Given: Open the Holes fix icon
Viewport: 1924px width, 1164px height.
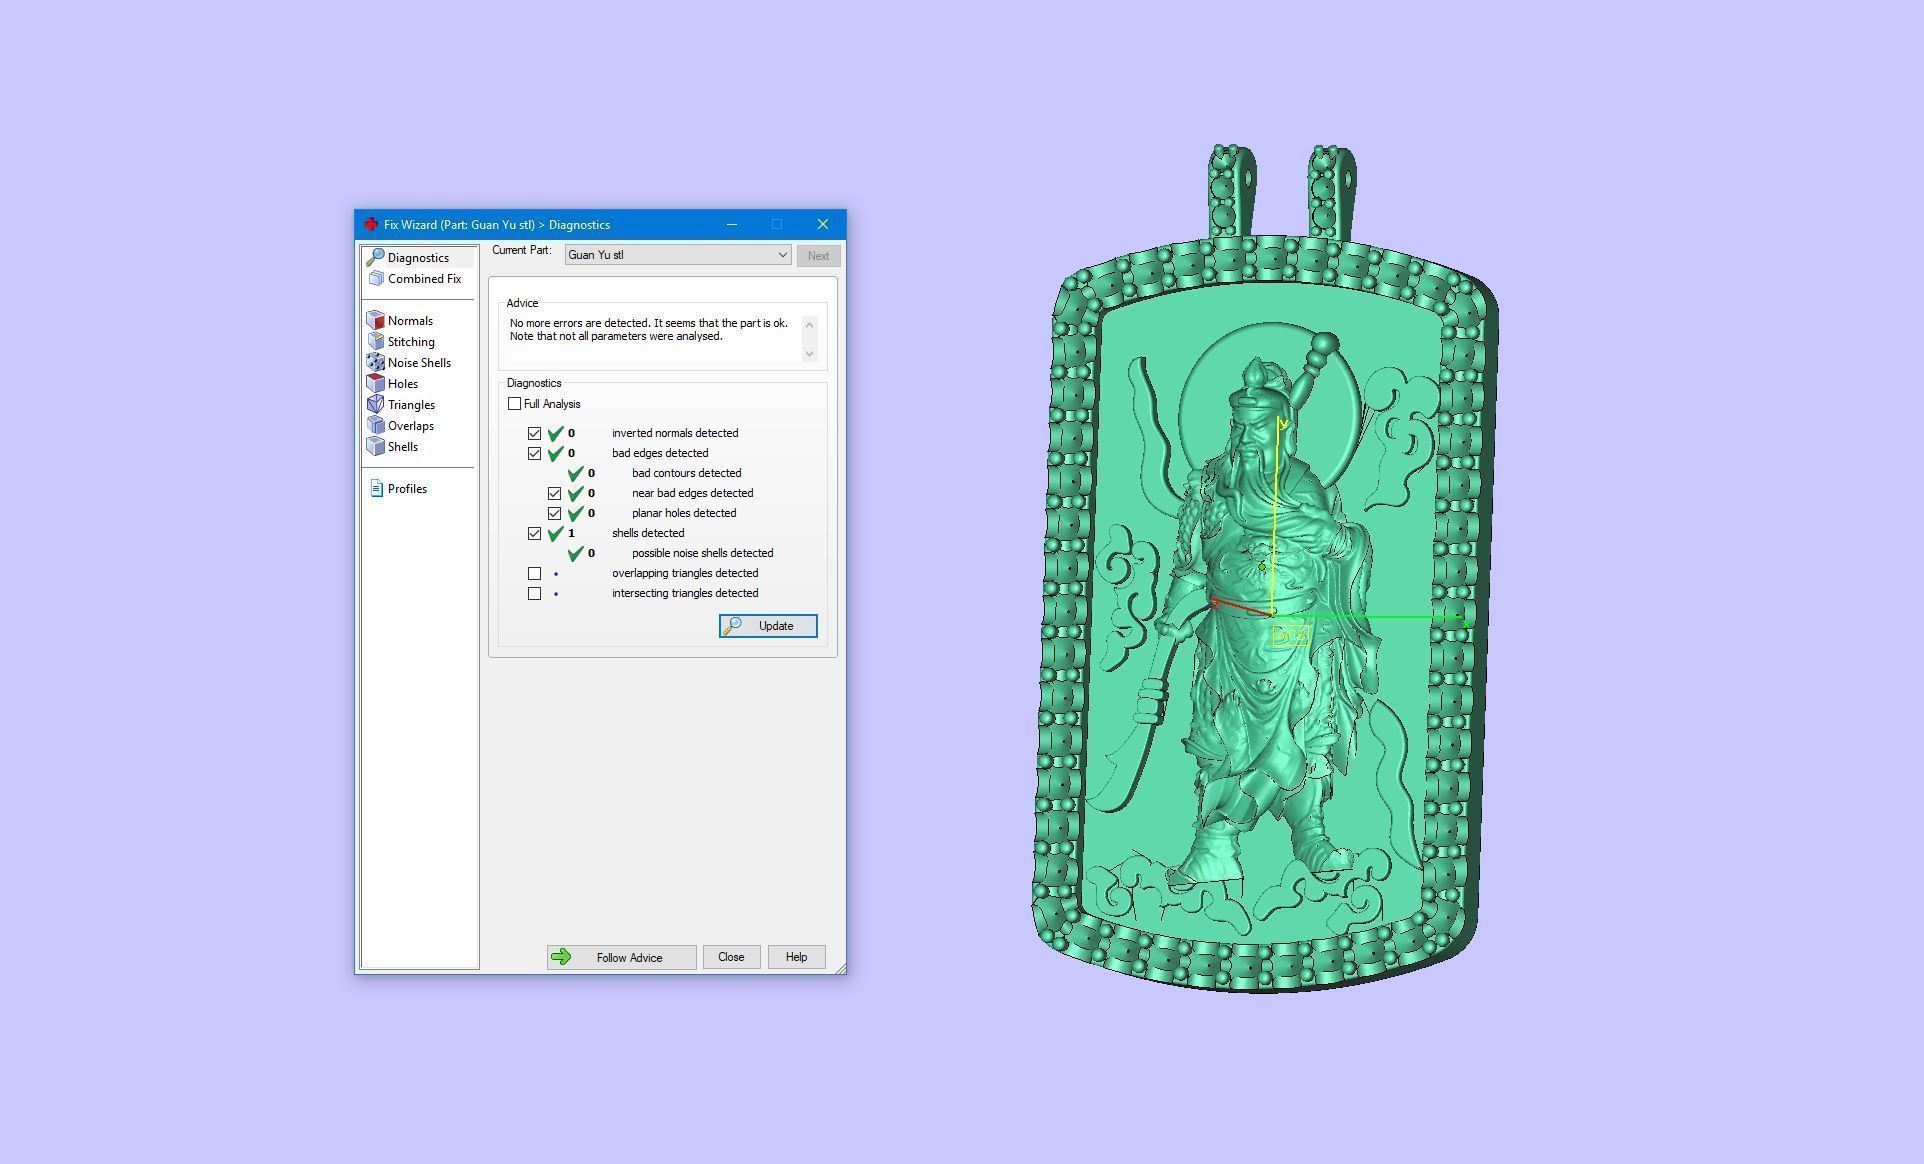Looking at the screenshot, I should (375, 384).
